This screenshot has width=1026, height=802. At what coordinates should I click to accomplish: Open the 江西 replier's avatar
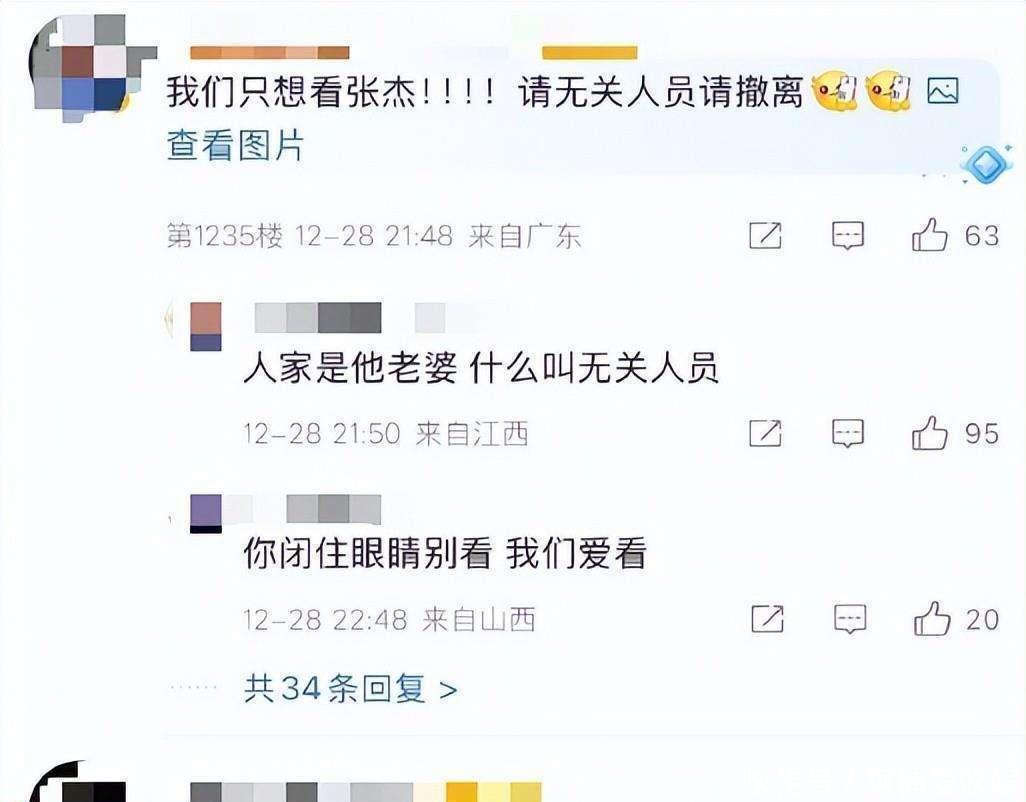tap(205, 326)
